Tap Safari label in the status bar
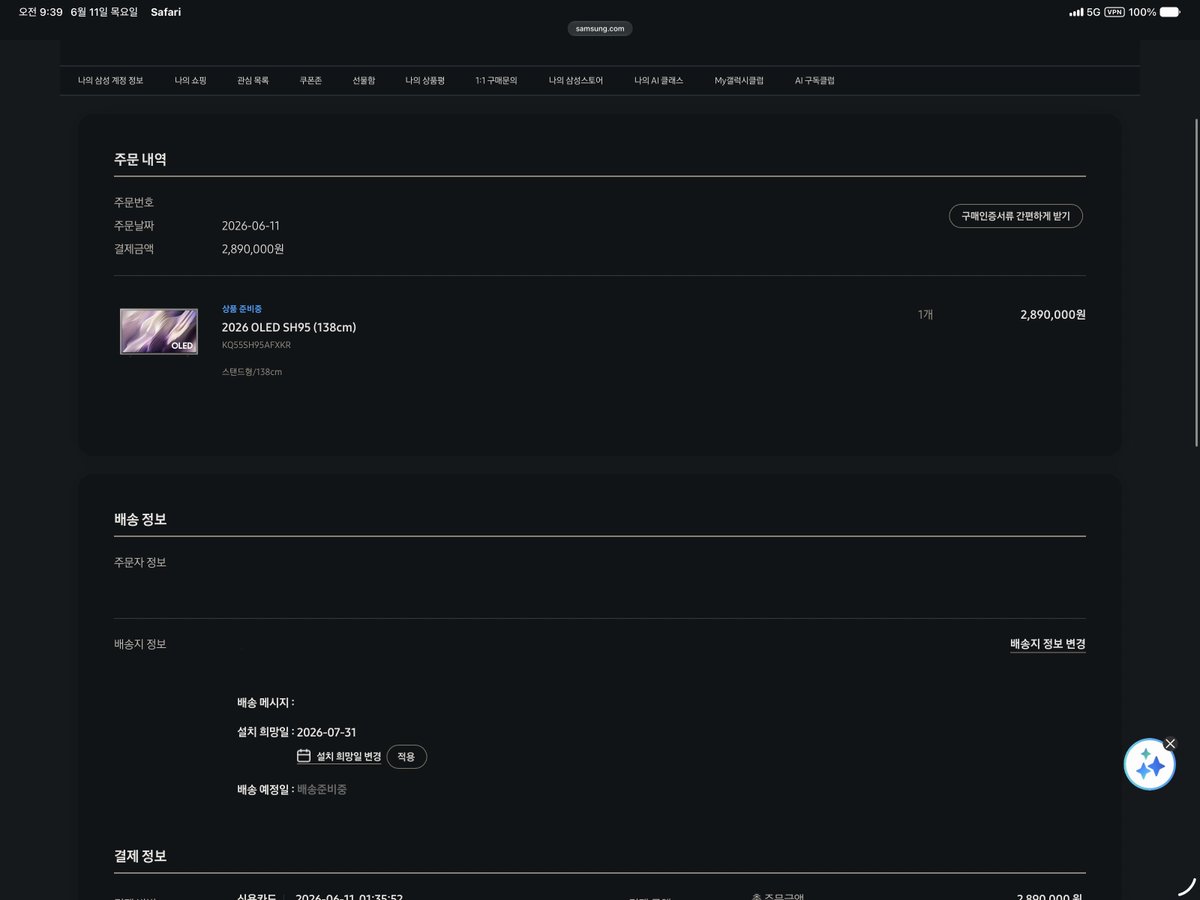This screenshot has width=1200, height=900. [x=166, y=12]
